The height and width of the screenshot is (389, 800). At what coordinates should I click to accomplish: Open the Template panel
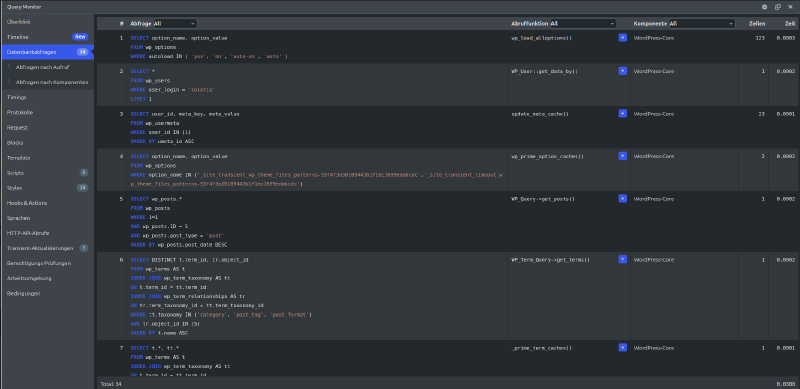tap(47, 158)
